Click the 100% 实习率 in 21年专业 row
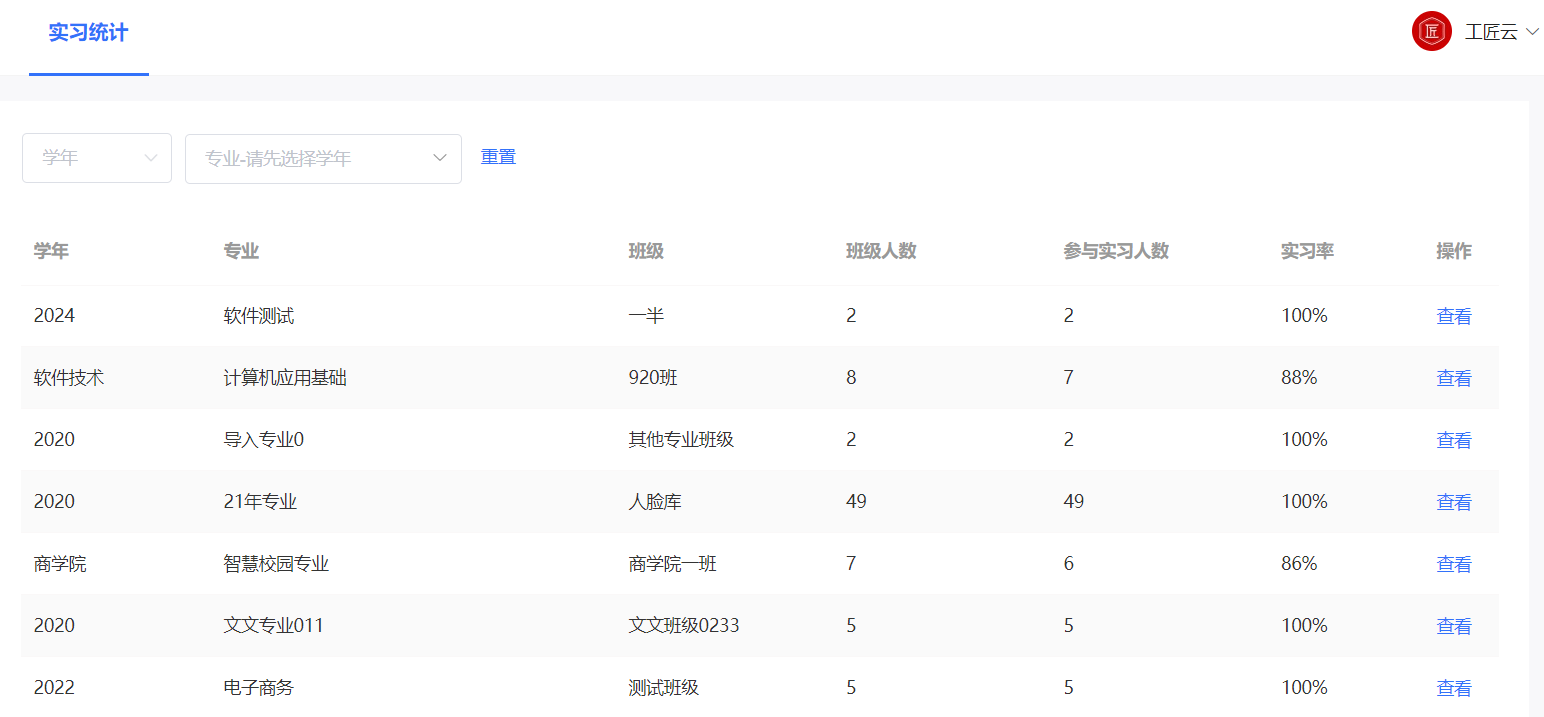This screenshot has width=1544, height=717. click(1303, 501)
